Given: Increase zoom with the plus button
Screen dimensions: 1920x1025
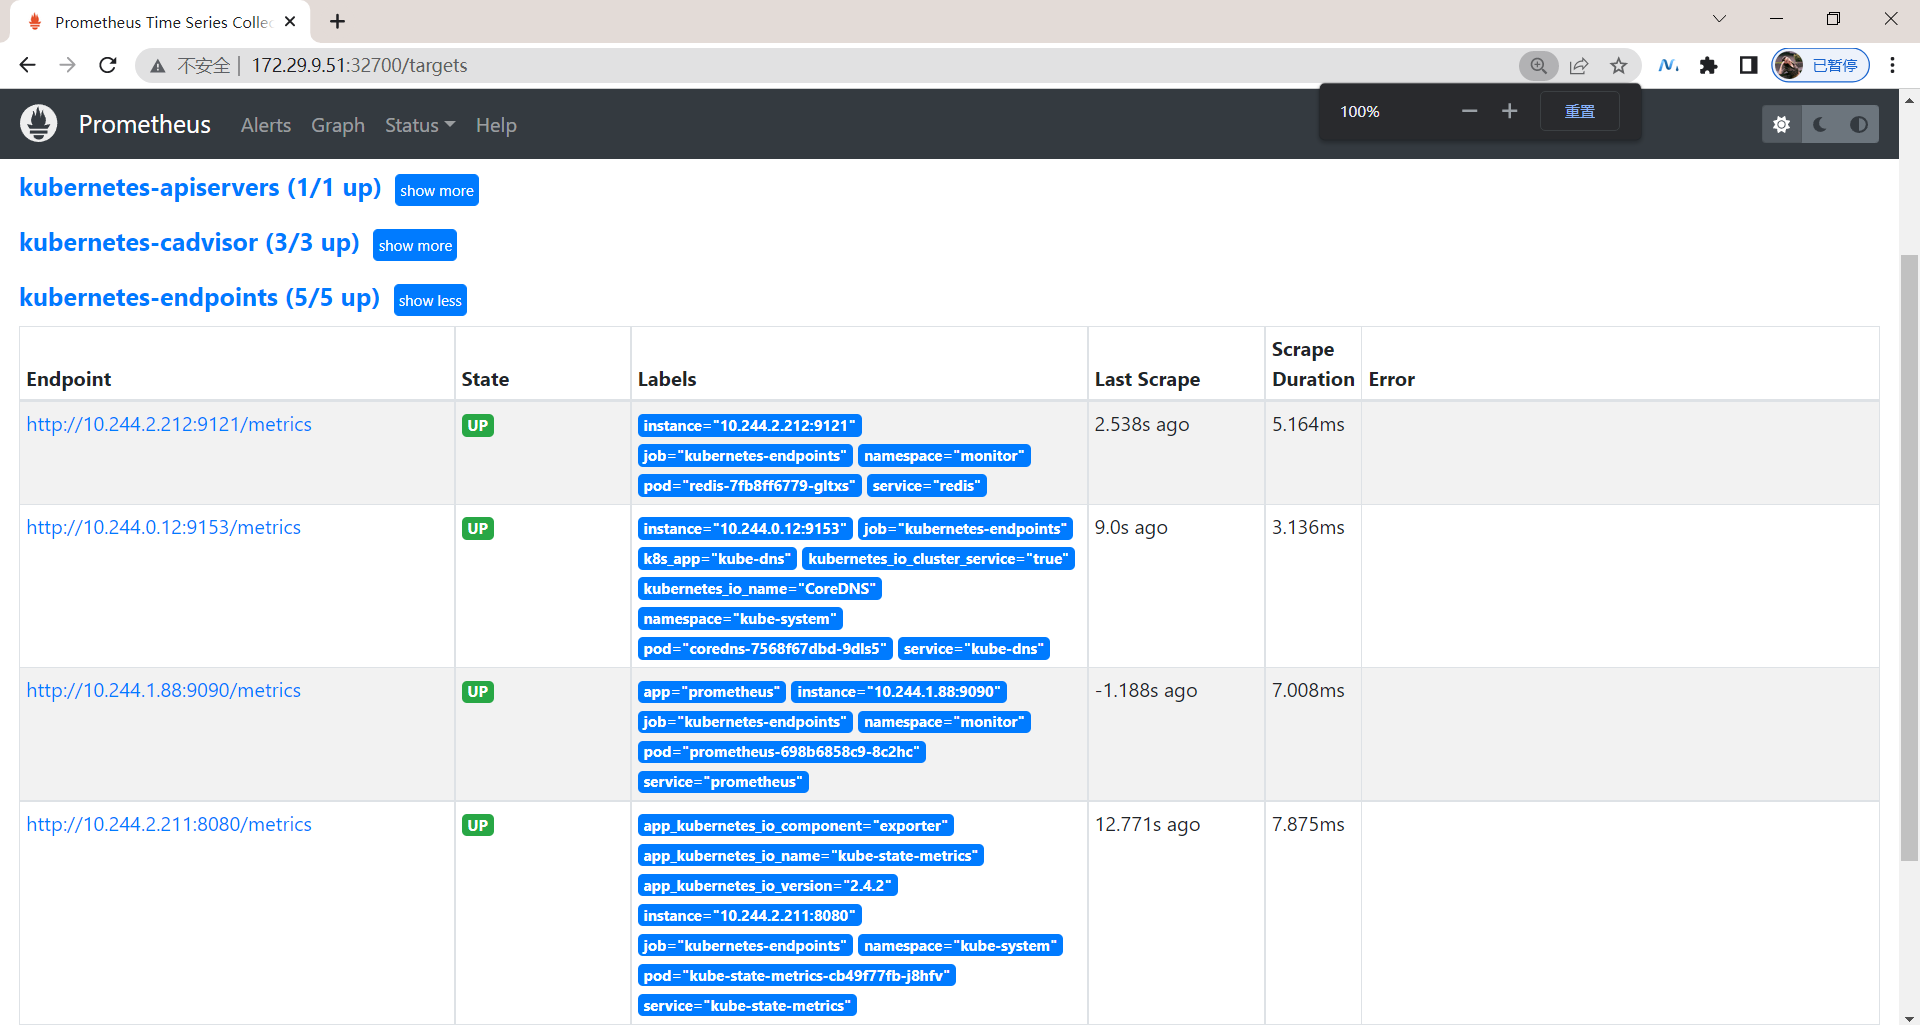Looking at the screenshot, I should 1510,111.
